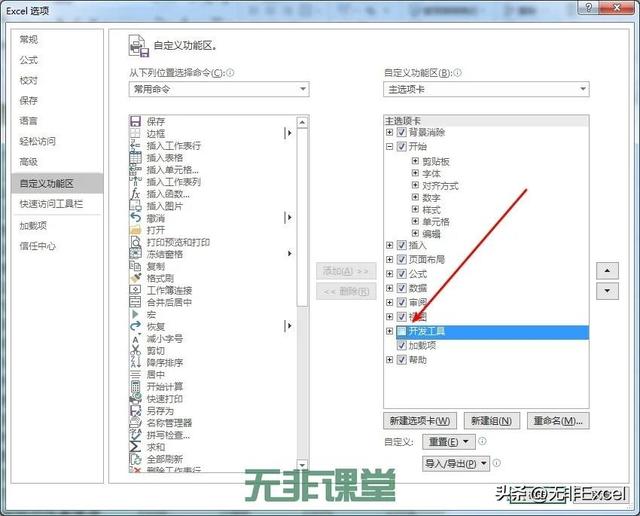Click the command list scroll-up arrow
640x516 pixels.
[x=302, y=122]
